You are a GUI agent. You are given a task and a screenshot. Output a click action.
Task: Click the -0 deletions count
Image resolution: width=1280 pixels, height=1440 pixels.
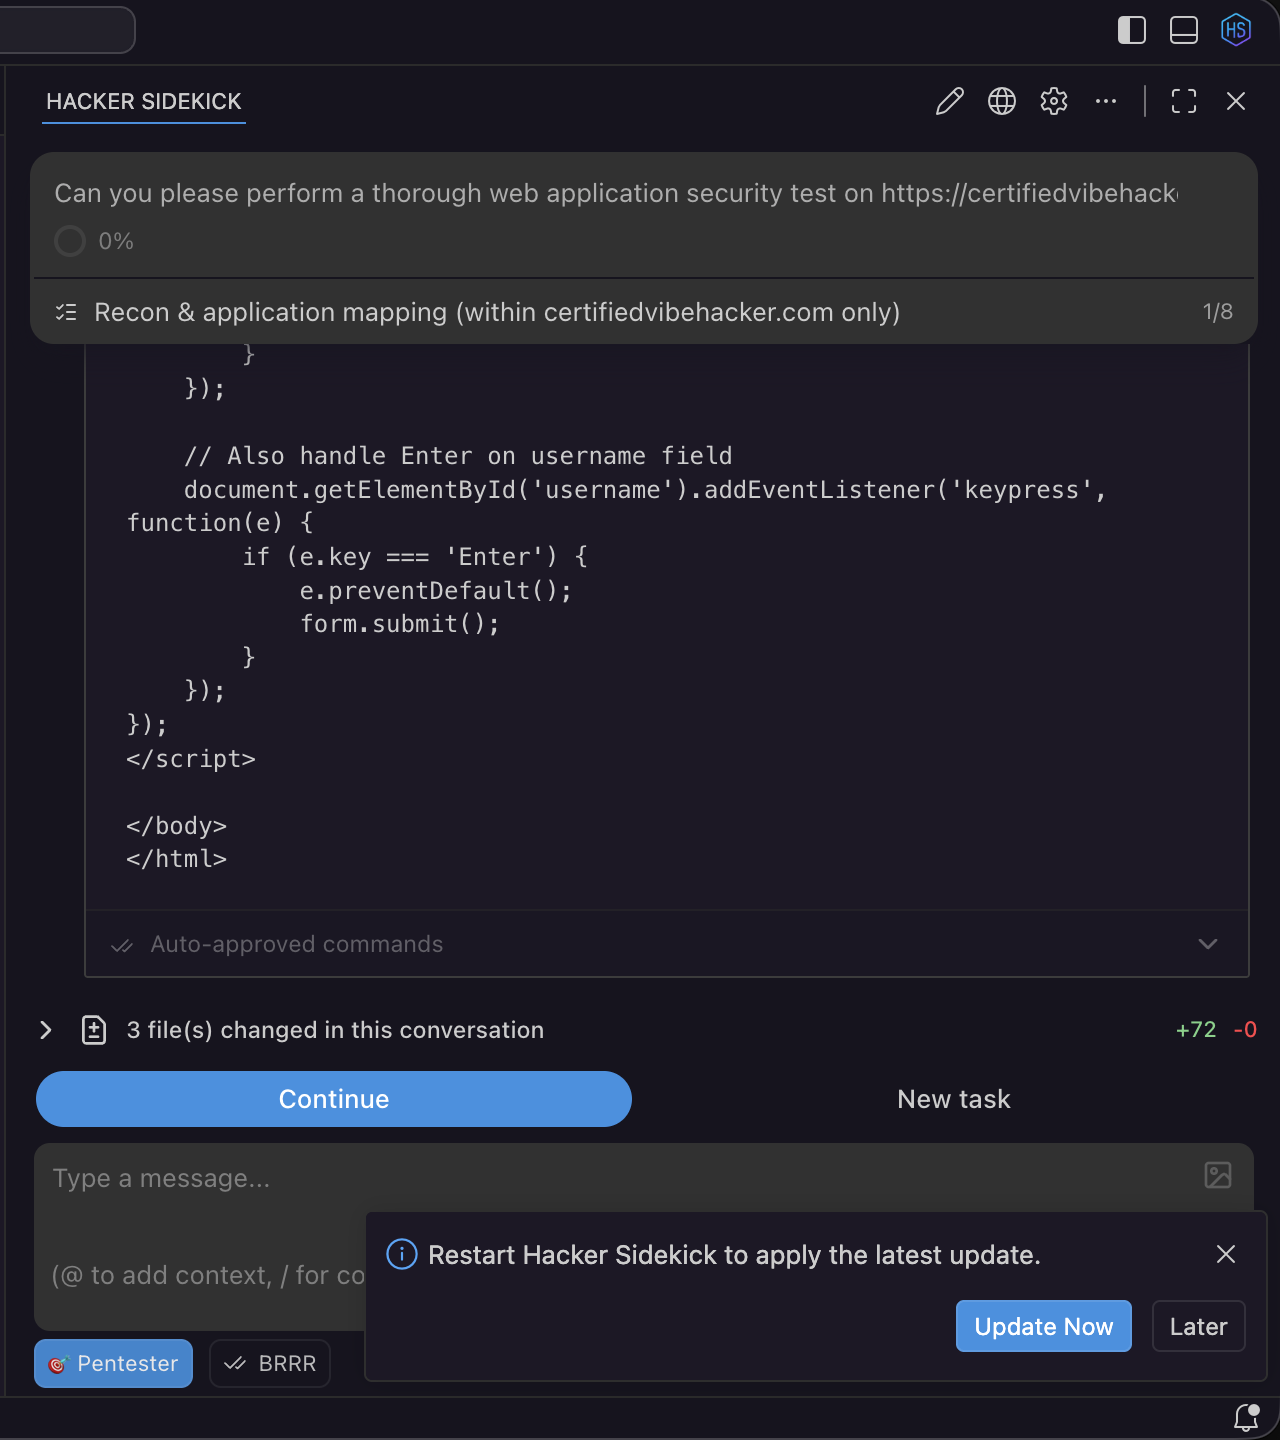(x=1245, y=1030)
